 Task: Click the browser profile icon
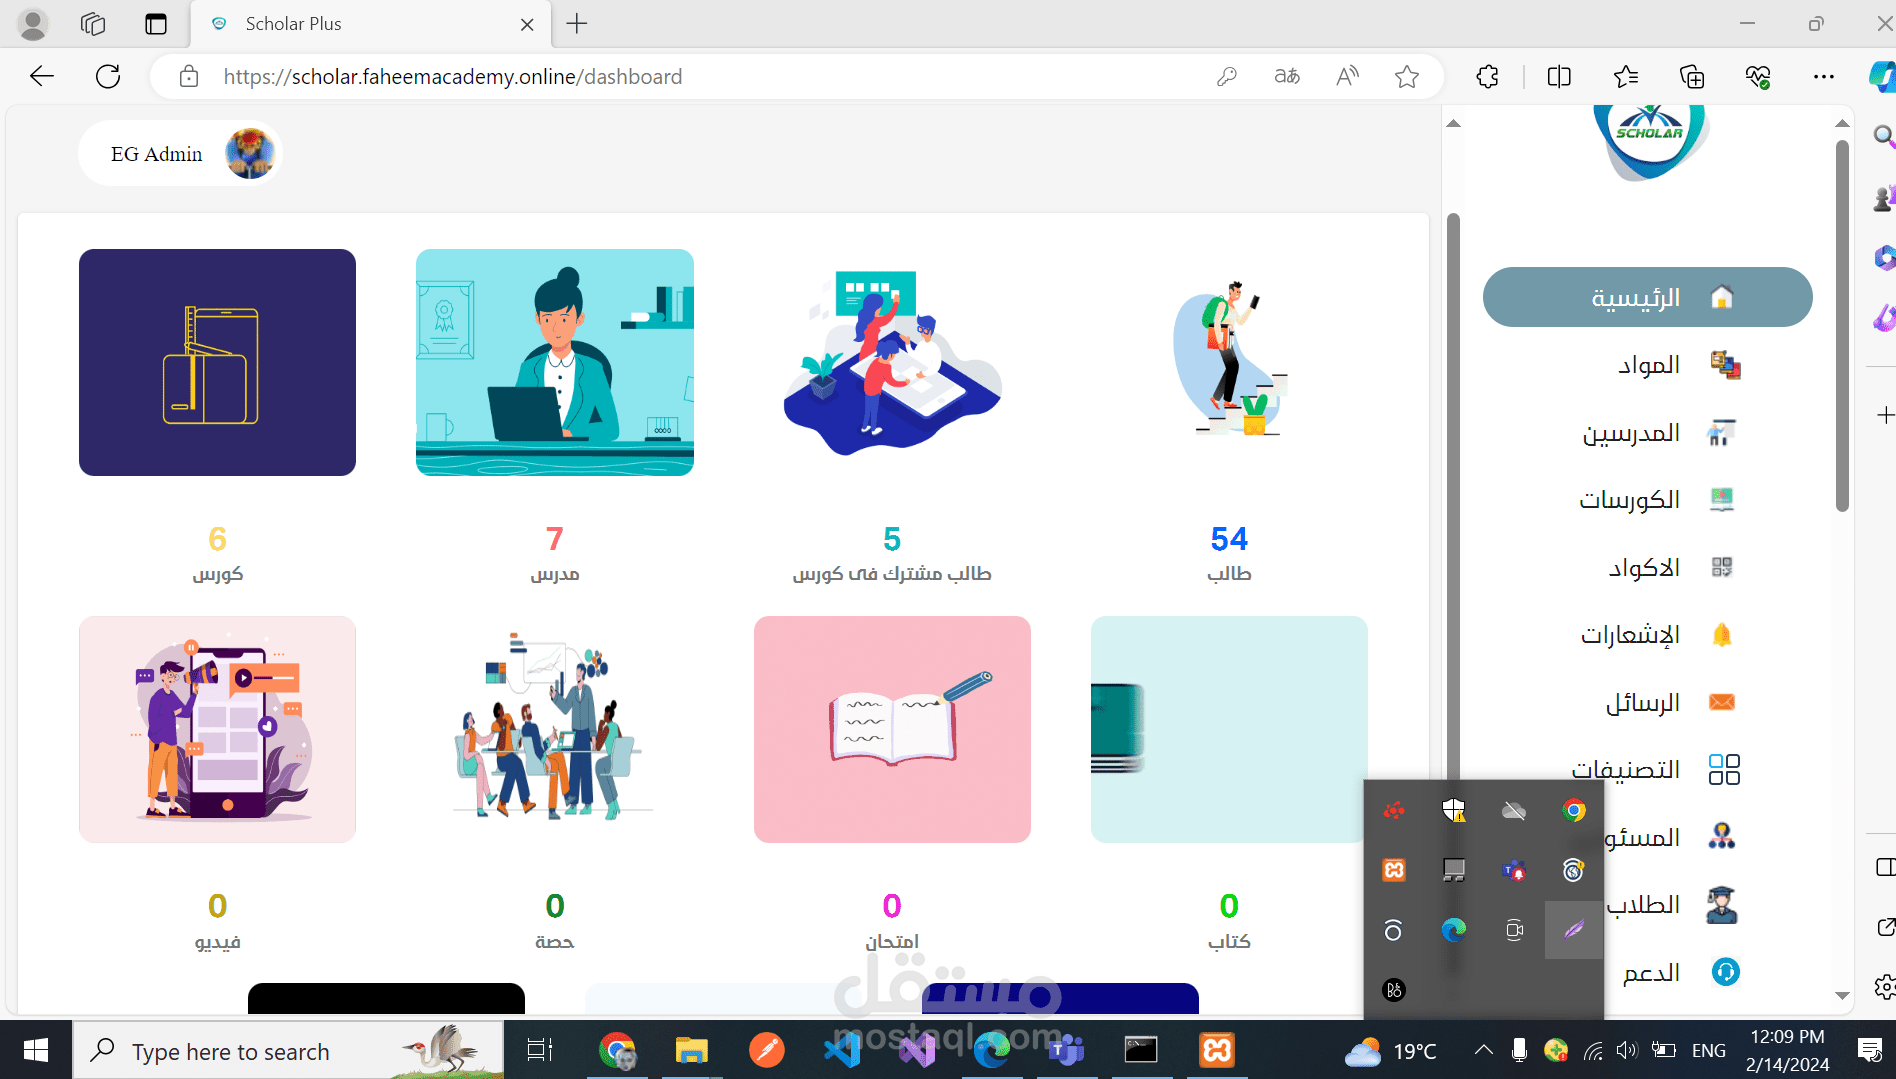point(33,23)
